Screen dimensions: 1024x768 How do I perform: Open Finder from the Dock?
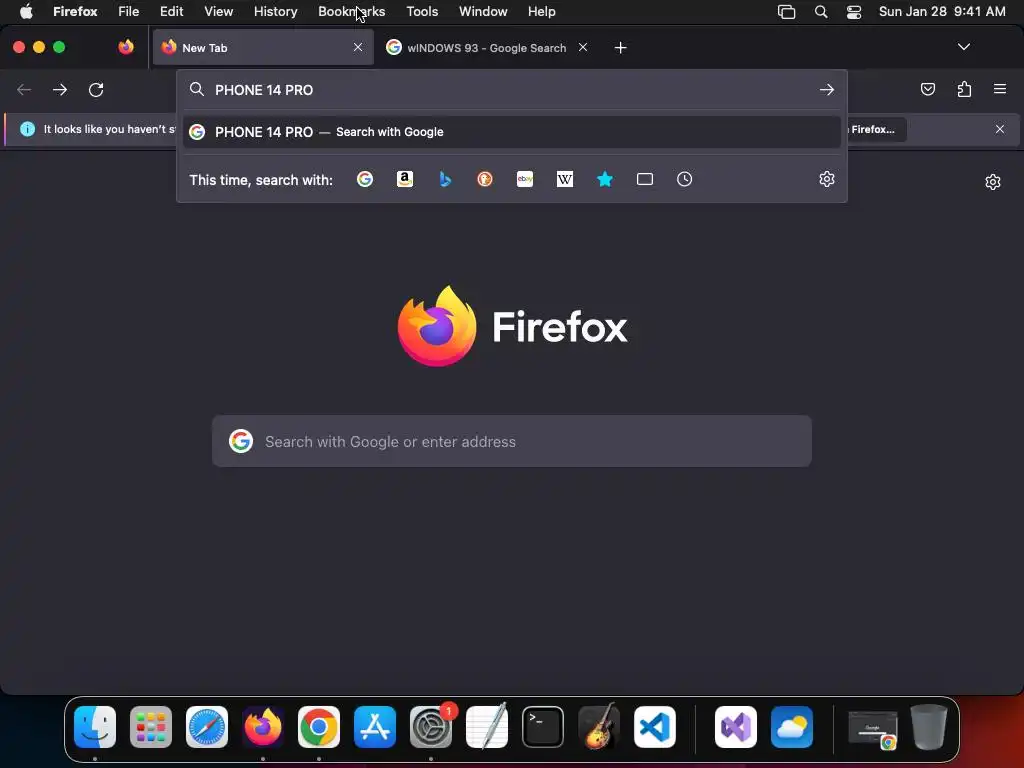(95, 727)
